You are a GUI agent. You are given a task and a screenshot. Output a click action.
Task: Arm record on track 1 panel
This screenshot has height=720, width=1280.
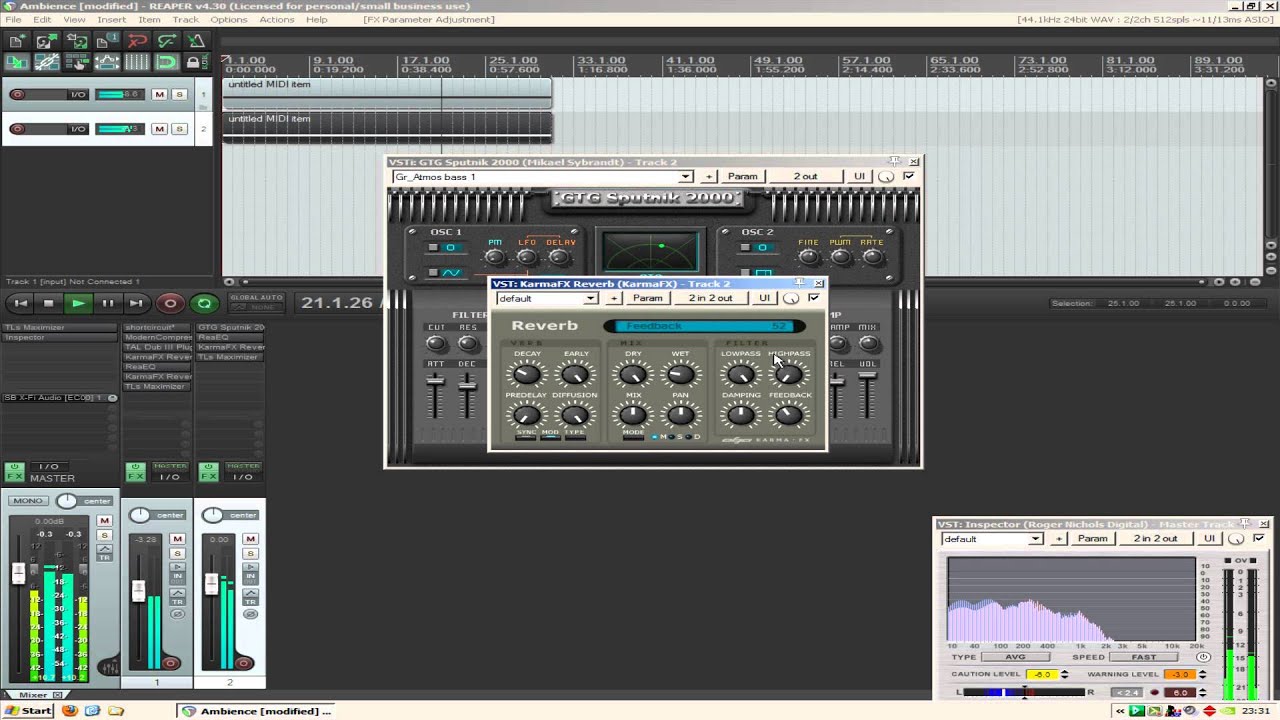[17, 95]
